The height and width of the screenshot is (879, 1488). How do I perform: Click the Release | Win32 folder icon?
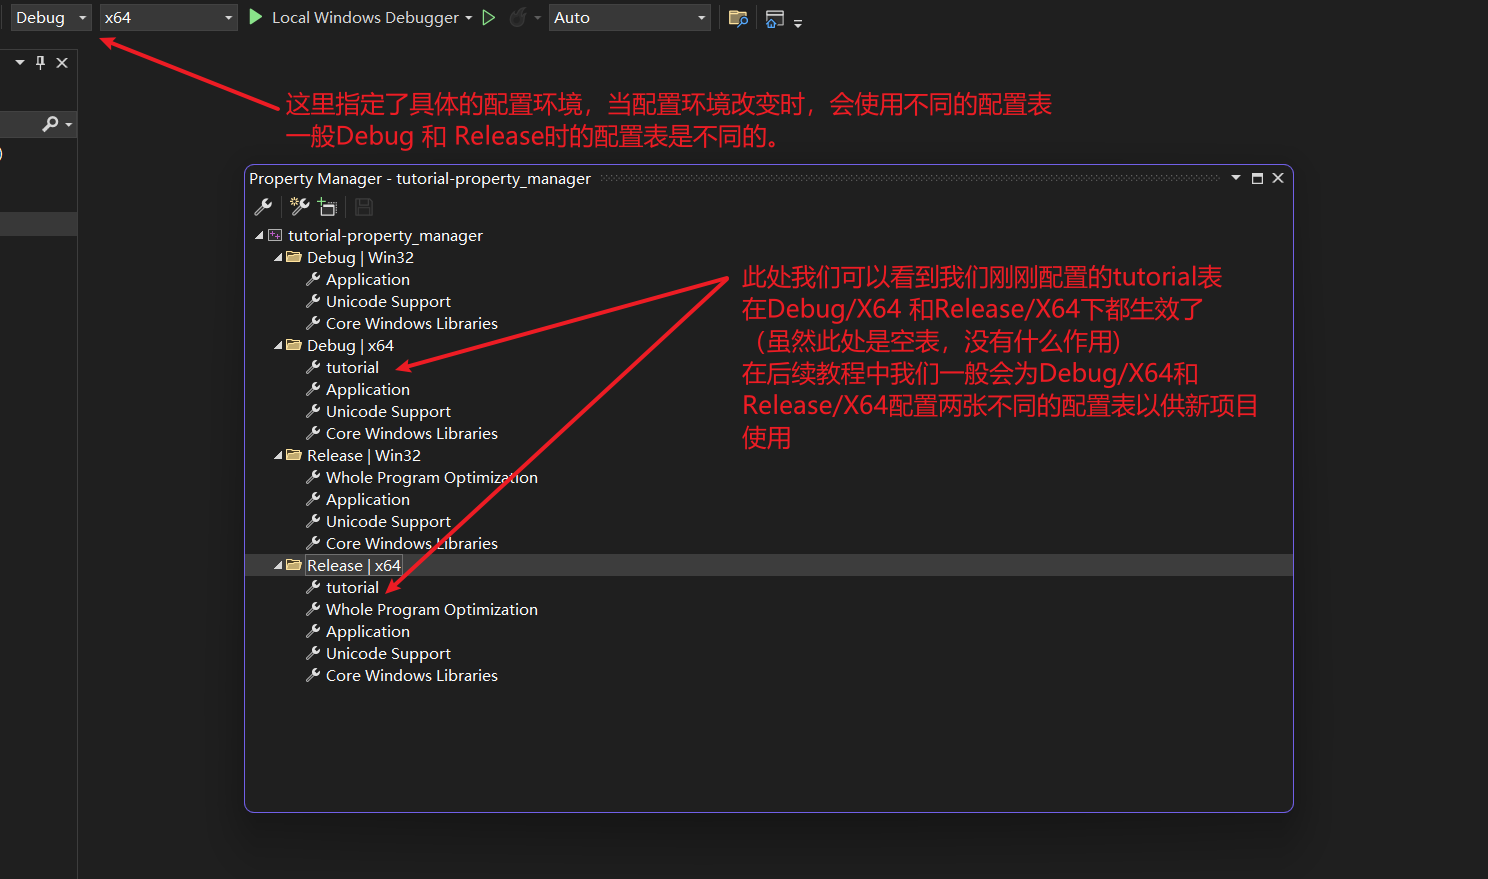pos(294,455)
